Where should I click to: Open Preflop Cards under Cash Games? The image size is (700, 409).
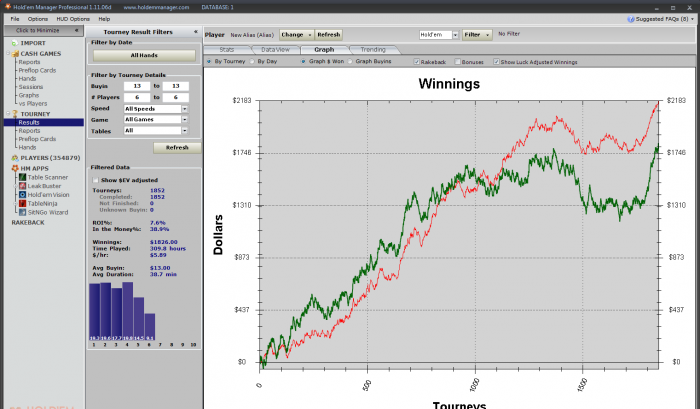pos(38,71)
